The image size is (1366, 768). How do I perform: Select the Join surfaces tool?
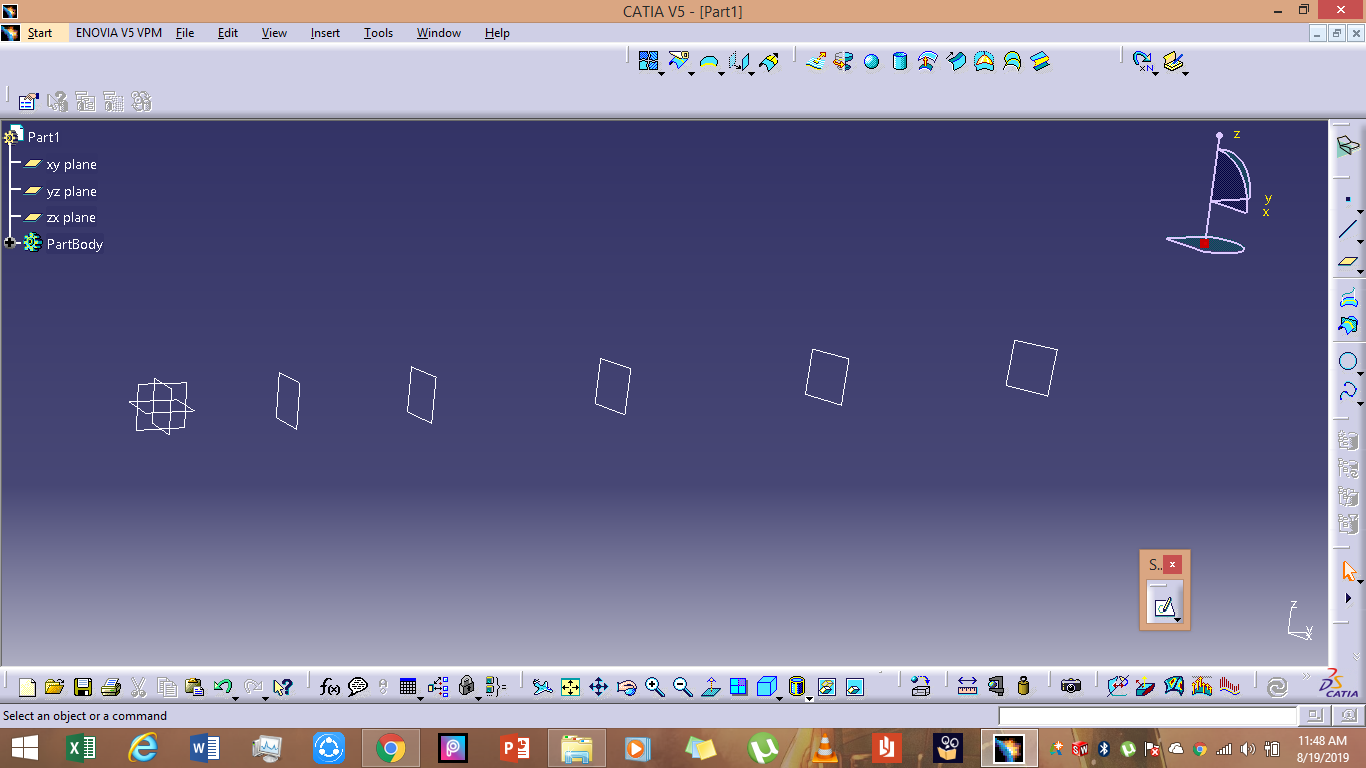(648, 61)
